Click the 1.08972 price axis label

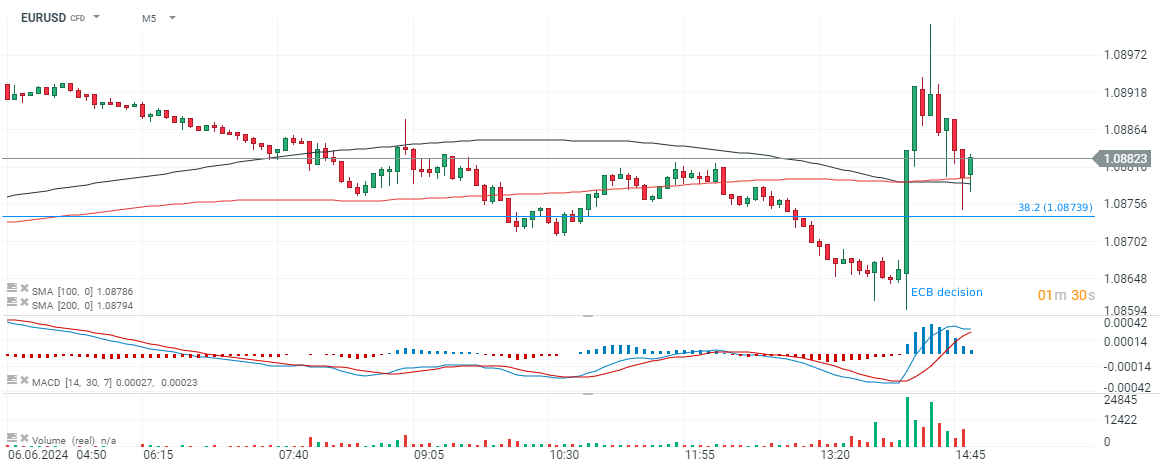[x=1127, y=56]
